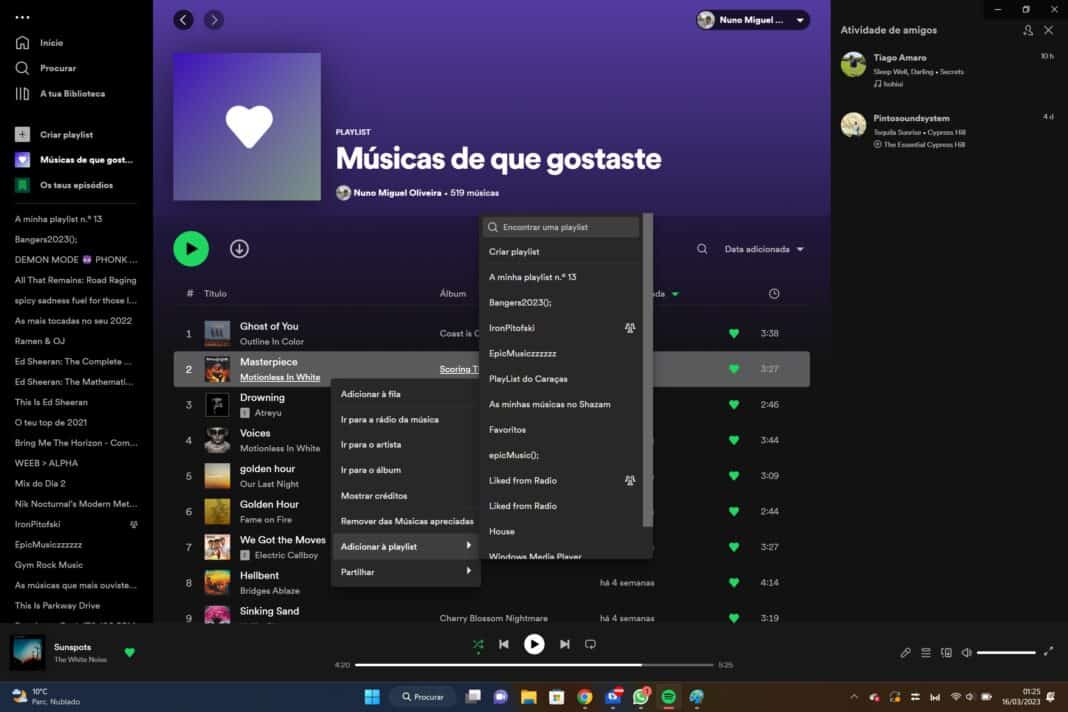The width and height of the screenshot is (1068, 712).
Task: Toggle the heart on We Got the Moves
Action: pyautogui.click(x=734, y=547)
